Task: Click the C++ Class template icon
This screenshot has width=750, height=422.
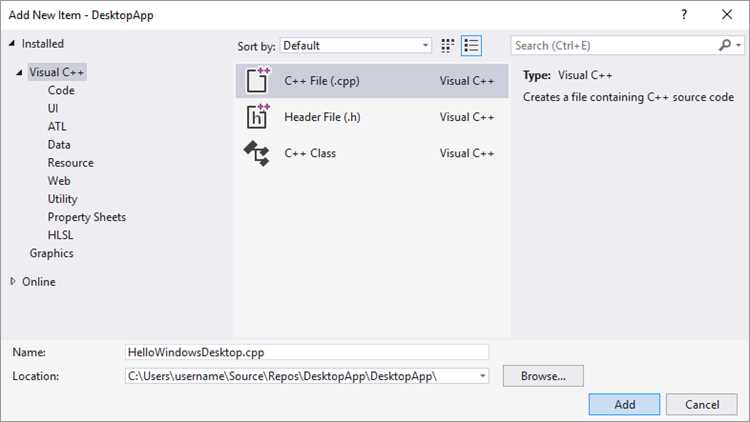Action: [x=257, y=153]
